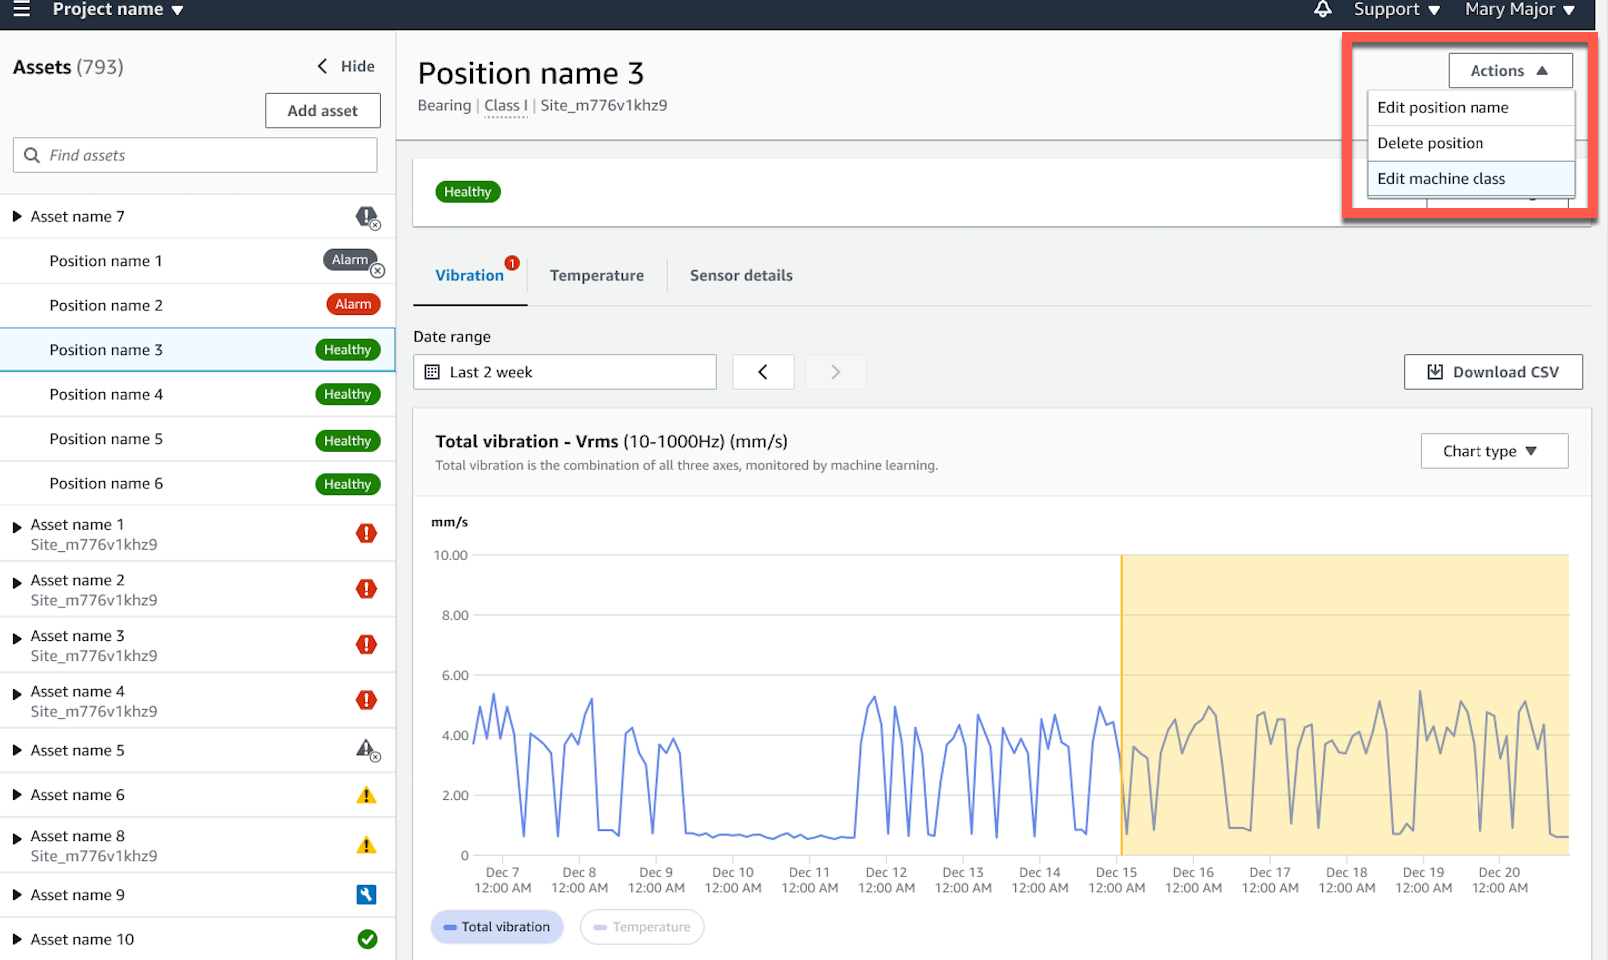Image resolution: width=1608 pixels, height=960 pixels.
Task: Click the warning triangle icon beside Asset name 6
Action: pyautogui.click(x=366, y=794)
